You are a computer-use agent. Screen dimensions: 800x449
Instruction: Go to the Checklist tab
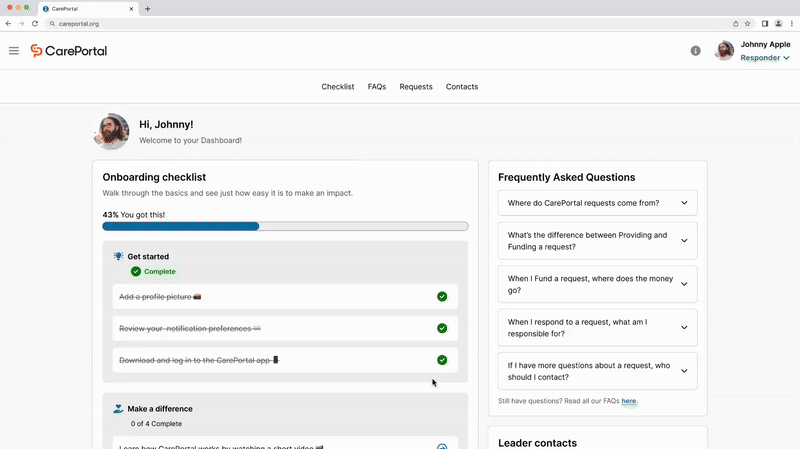(338, 87)
